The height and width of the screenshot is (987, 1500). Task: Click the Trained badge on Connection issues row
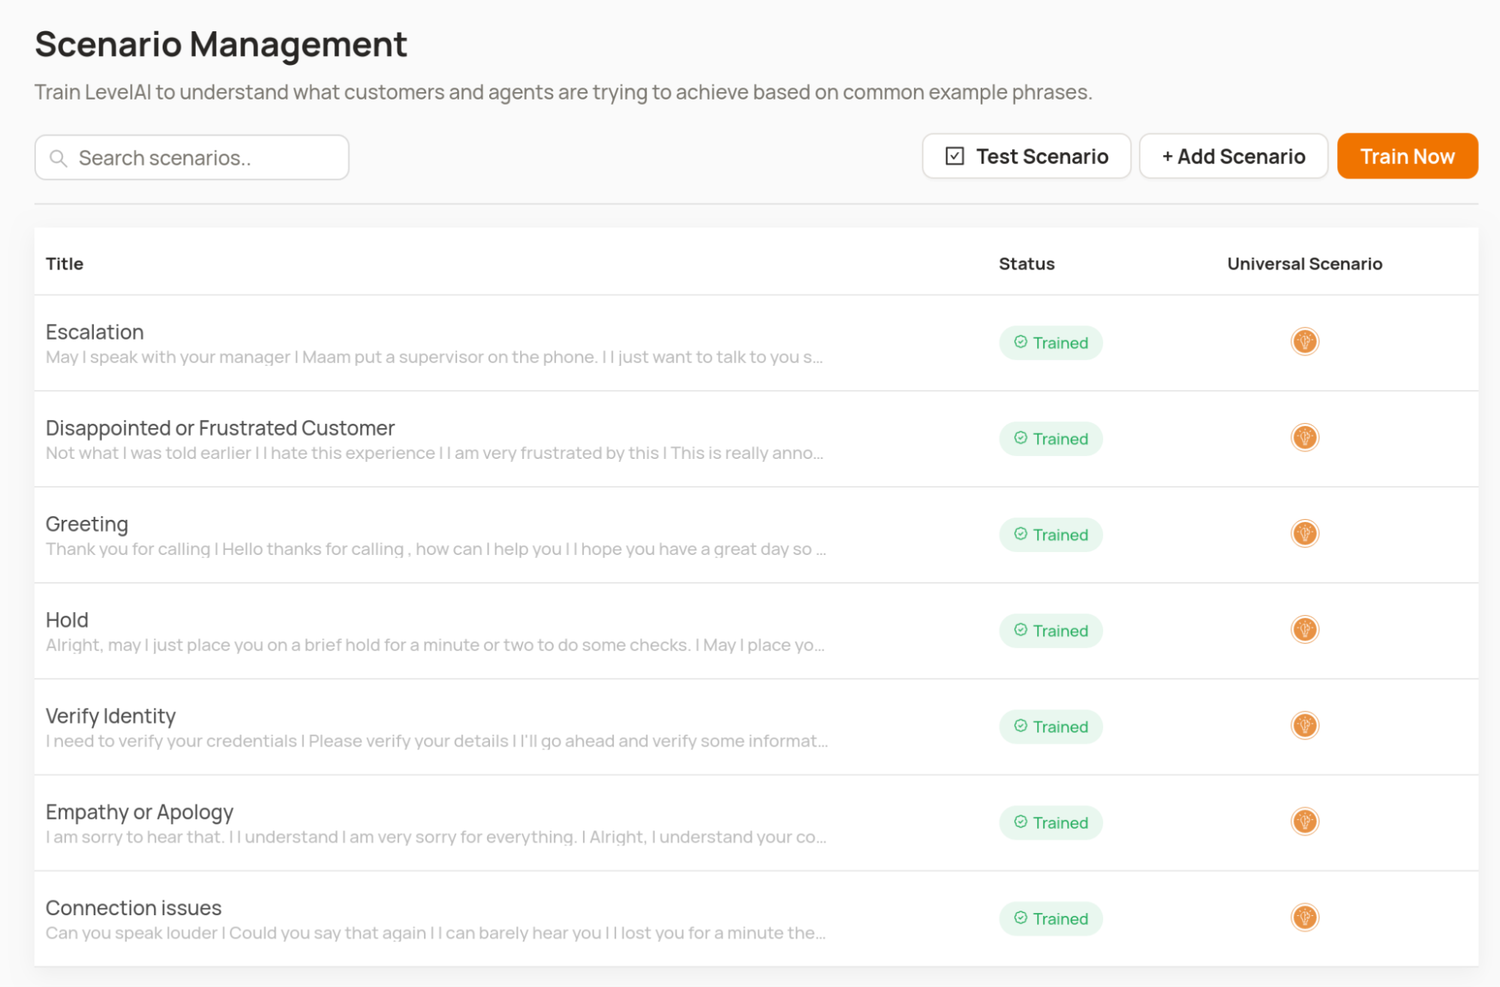coord(1050,919)
